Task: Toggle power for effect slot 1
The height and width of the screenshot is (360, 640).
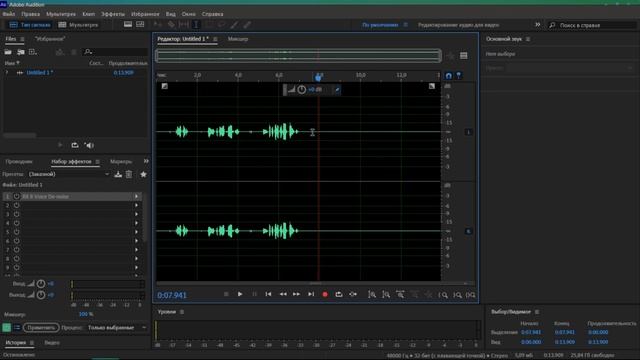Action: 16,196
